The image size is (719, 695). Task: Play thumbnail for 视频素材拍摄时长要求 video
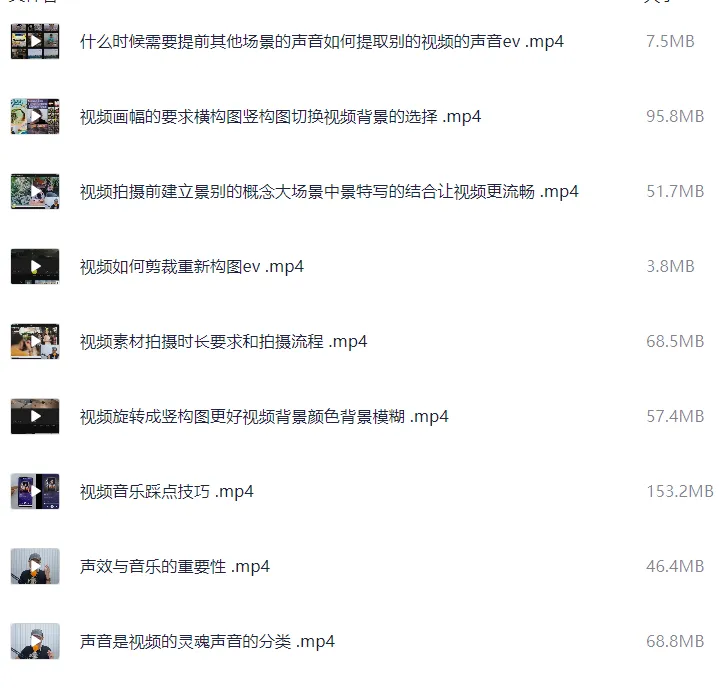coord(35,341)
